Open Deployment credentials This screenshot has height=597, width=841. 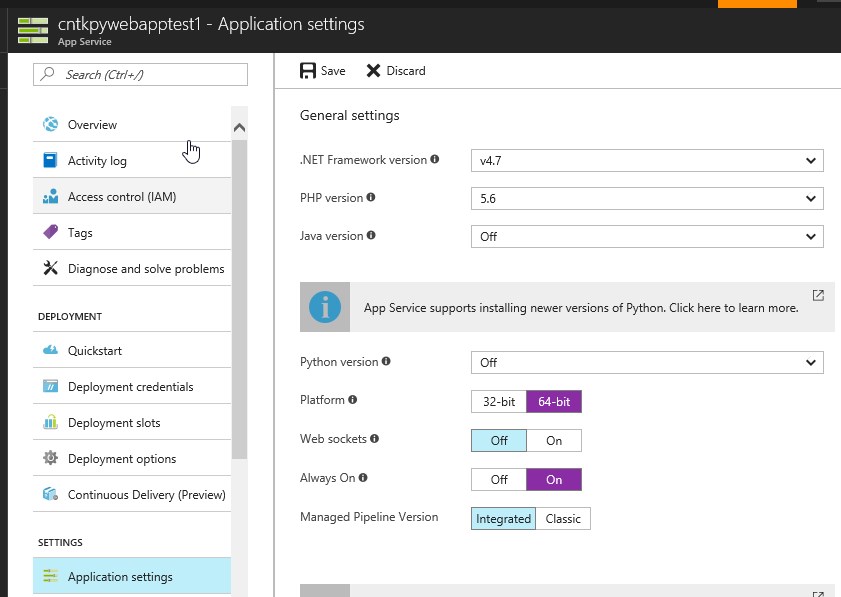[x=132, y=386]
